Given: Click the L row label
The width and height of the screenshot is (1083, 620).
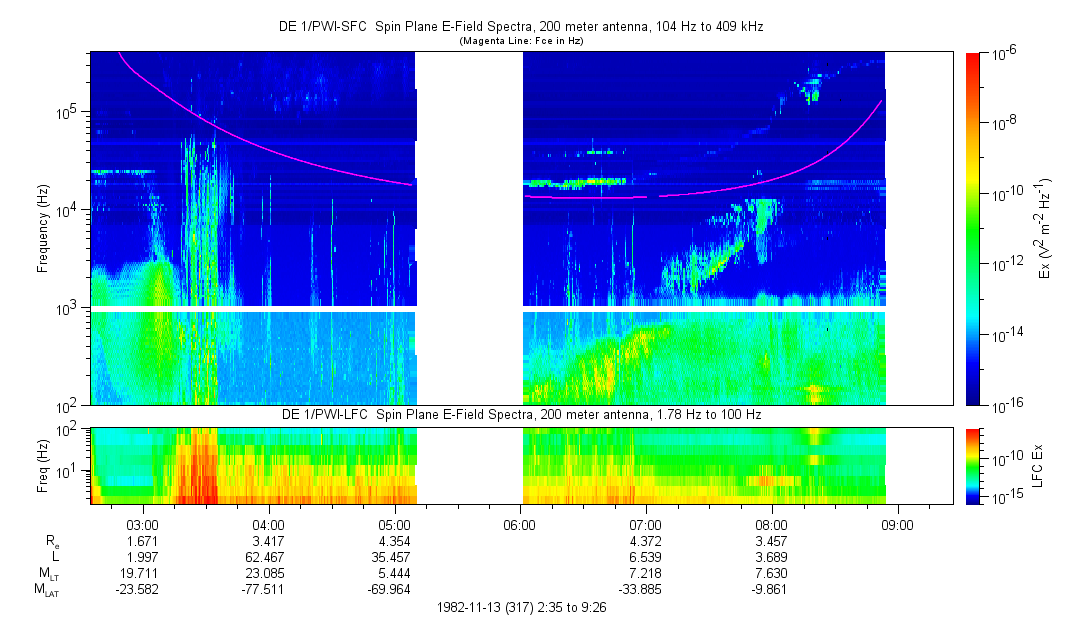Looking at the screenshot, I should point(55,557).
